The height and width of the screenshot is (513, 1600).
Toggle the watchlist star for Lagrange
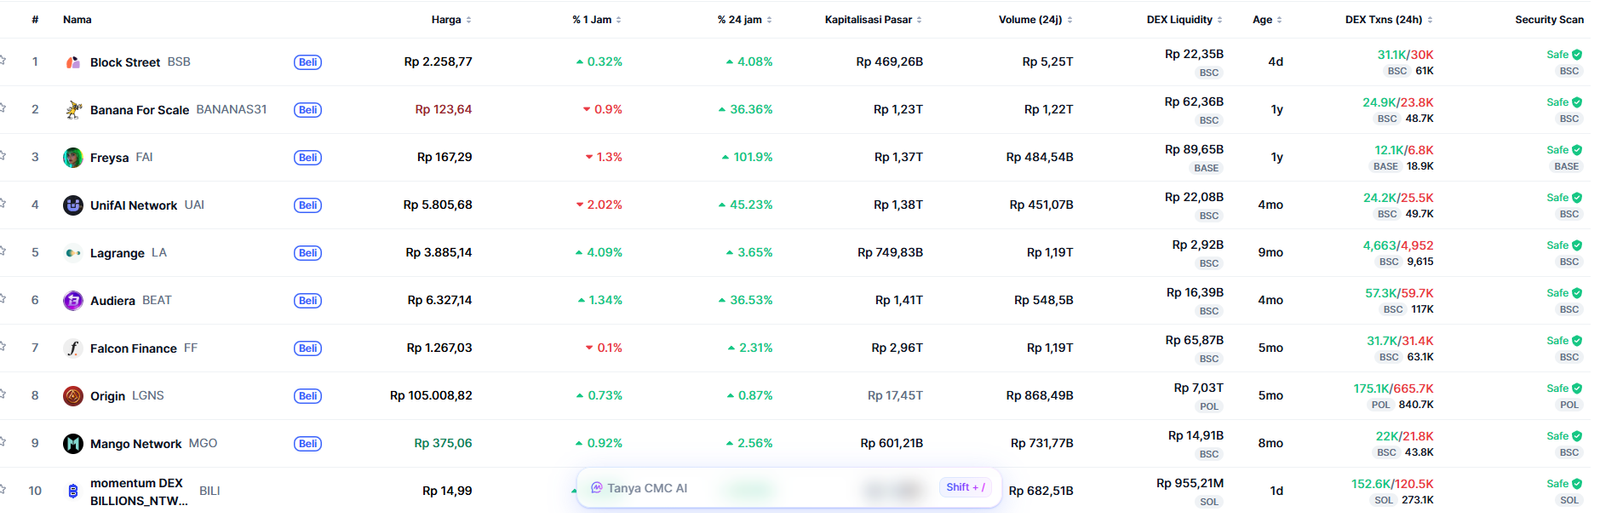pyautogui.click(x=3, y=252)
